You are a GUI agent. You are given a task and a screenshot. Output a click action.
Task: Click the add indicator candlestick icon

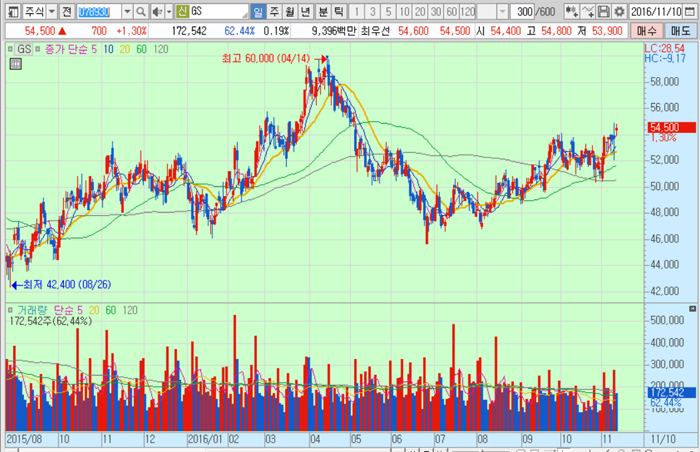click(x=571, y=11)
